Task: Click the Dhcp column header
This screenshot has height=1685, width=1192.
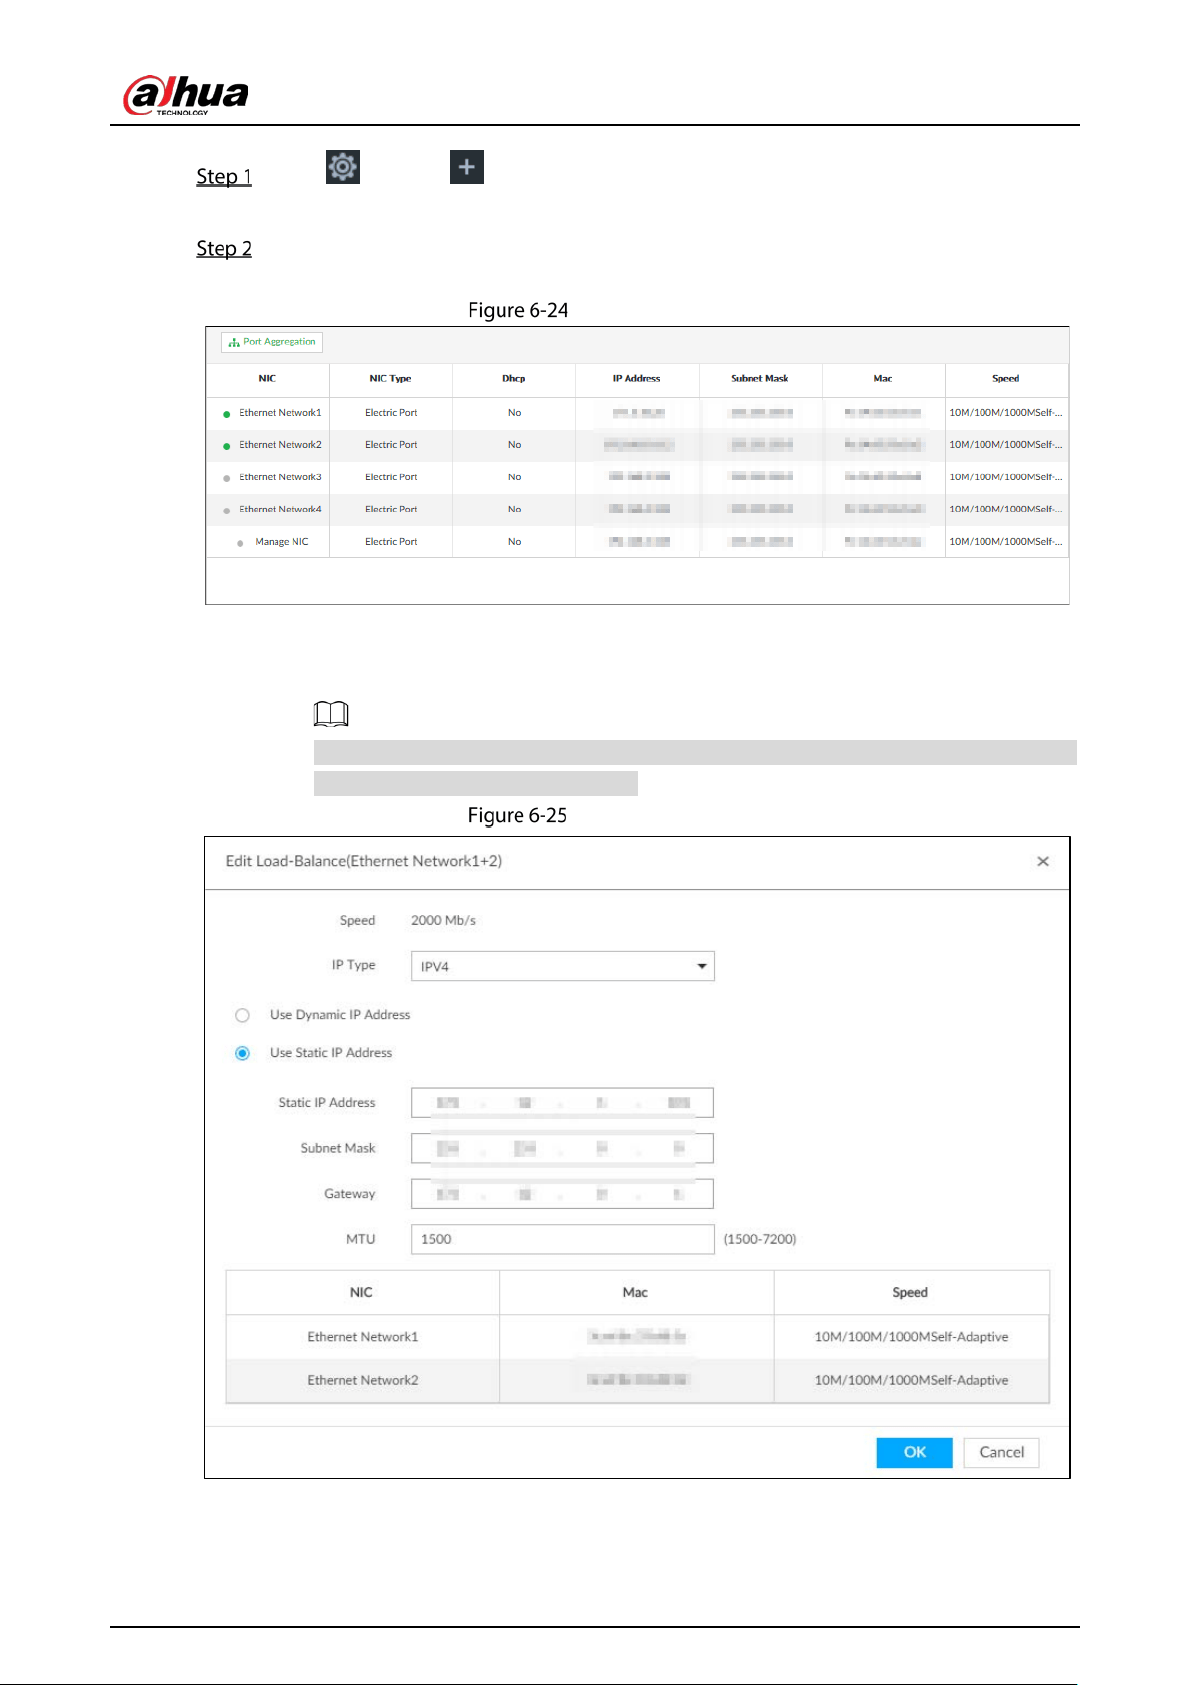Action: [x=514, y=379]
